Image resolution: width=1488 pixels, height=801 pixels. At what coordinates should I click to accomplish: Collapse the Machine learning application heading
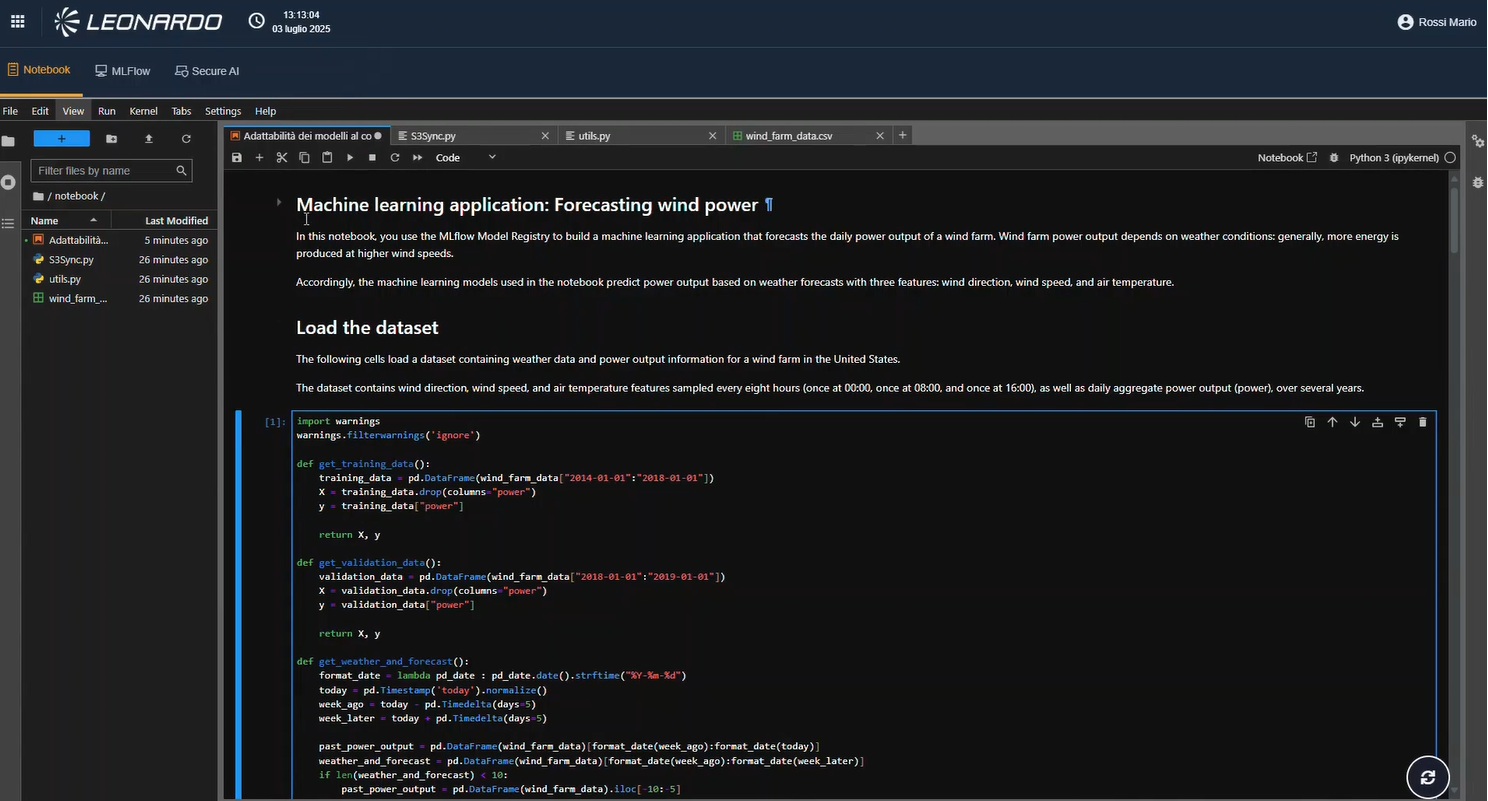pyautogui.click(x=279, y=203)
